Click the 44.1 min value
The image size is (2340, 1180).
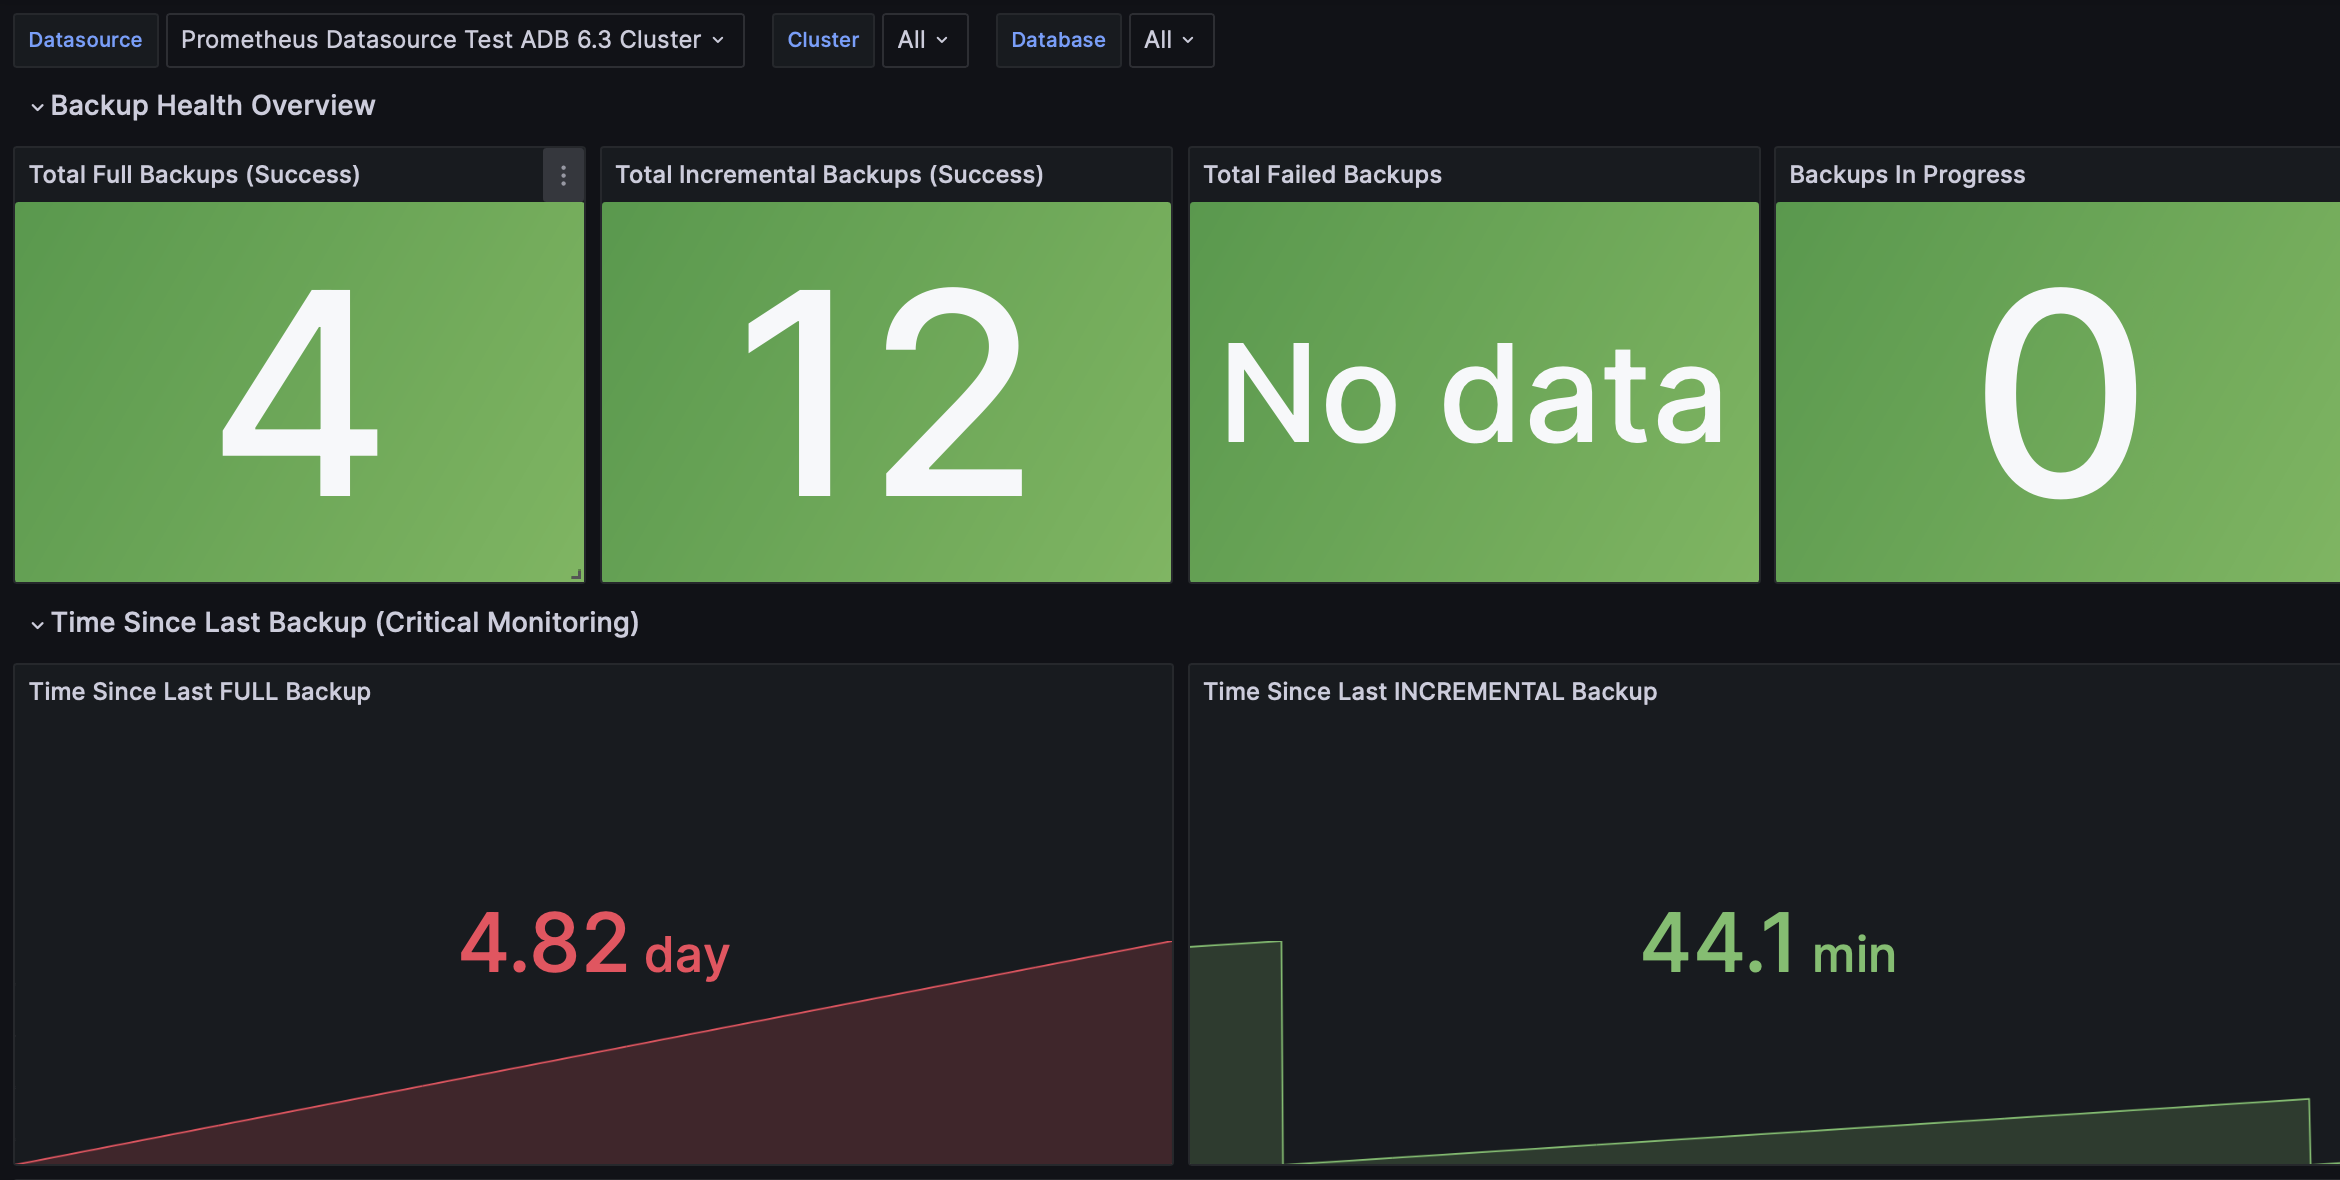point(1769,943)
